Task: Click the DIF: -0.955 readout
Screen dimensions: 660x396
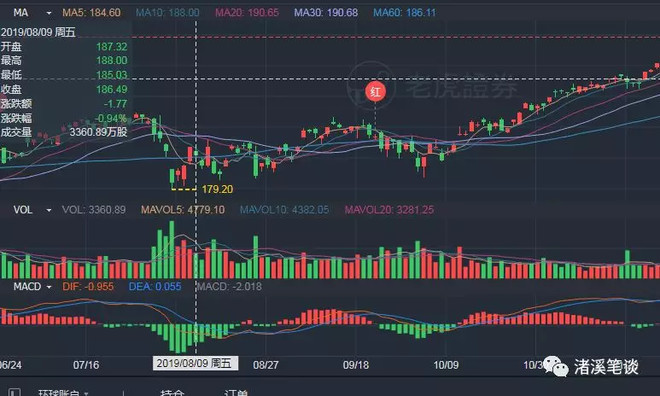Action: point(88,287)
